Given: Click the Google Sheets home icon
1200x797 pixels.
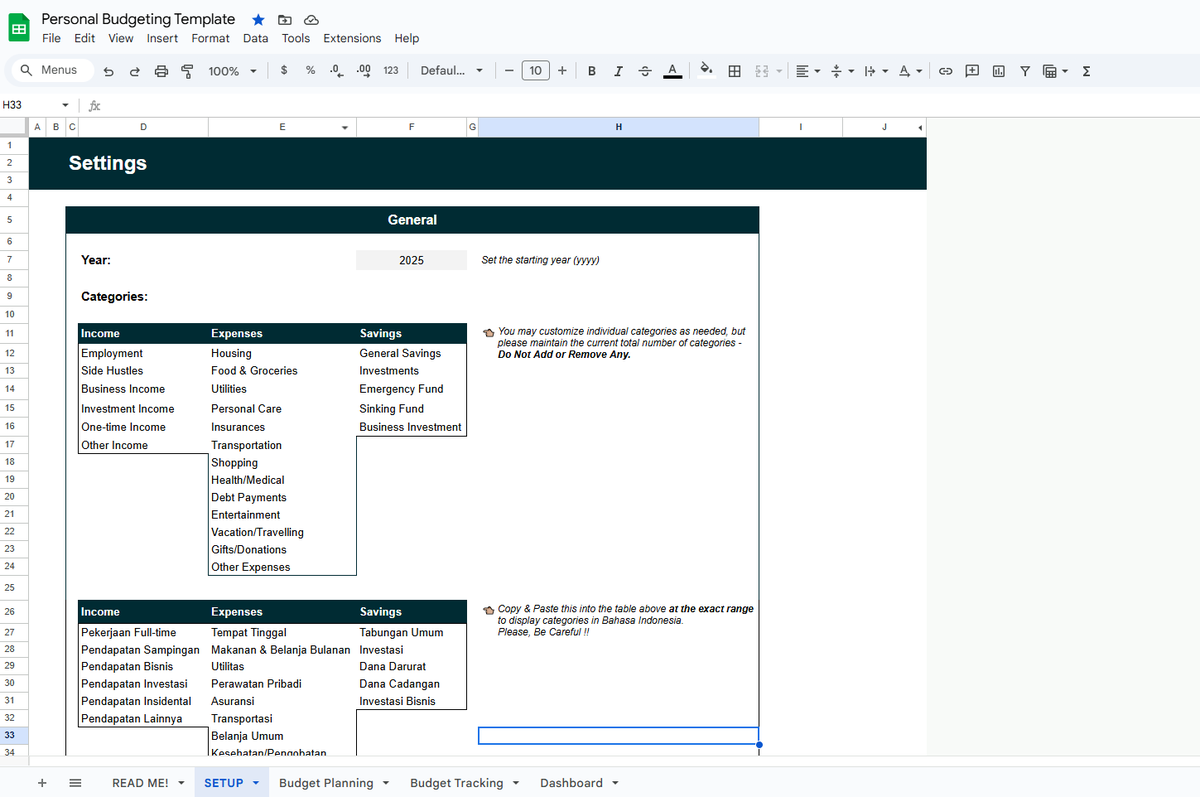Looking at the screenshot, I should (x=19, y=28).
